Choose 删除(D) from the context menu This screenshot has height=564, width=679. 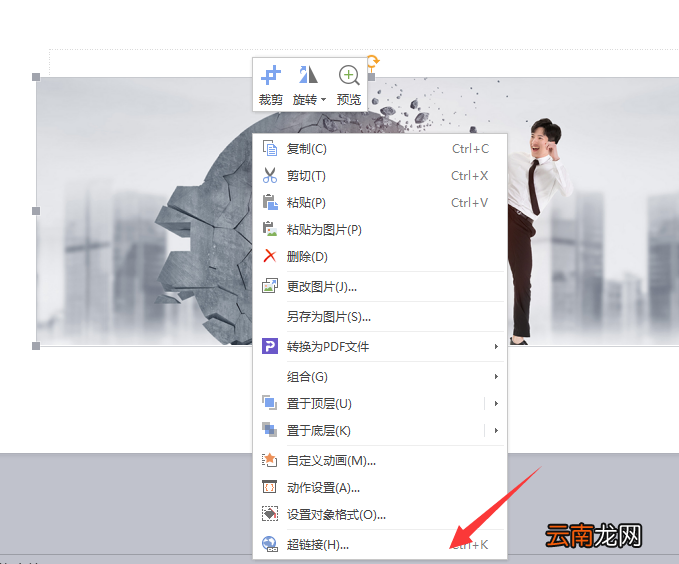tap(379, 256)
